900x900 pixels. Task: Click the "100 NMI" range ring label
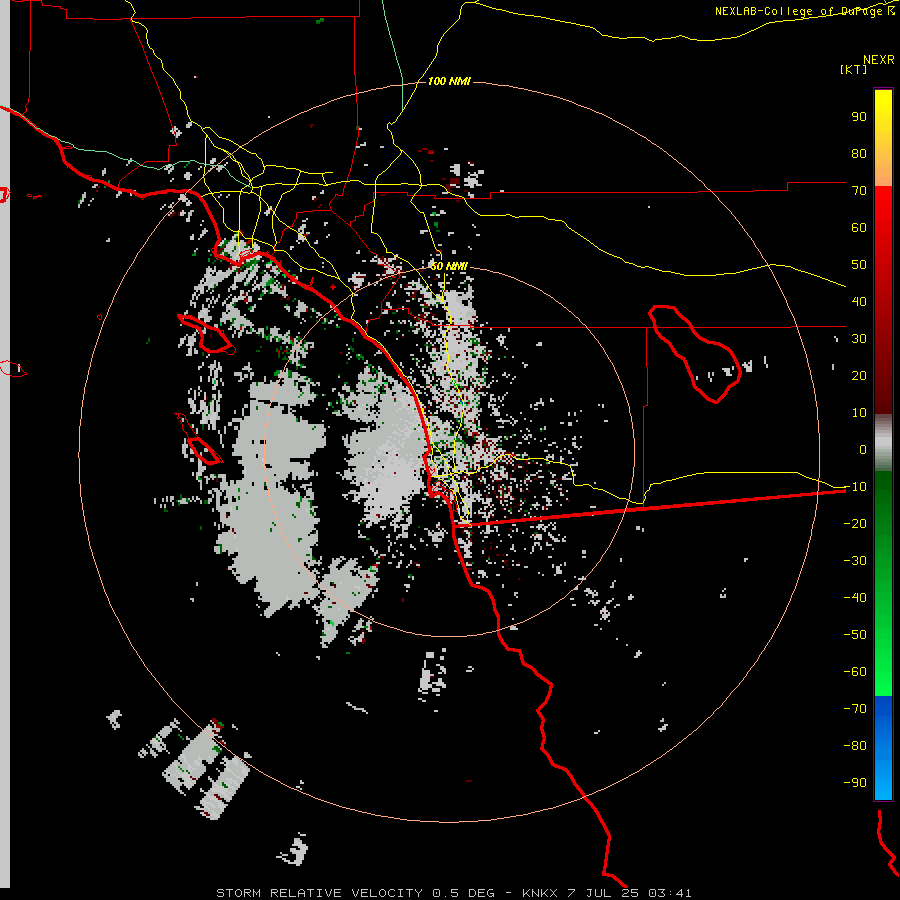pyautogui.click(x=449, y=82)
